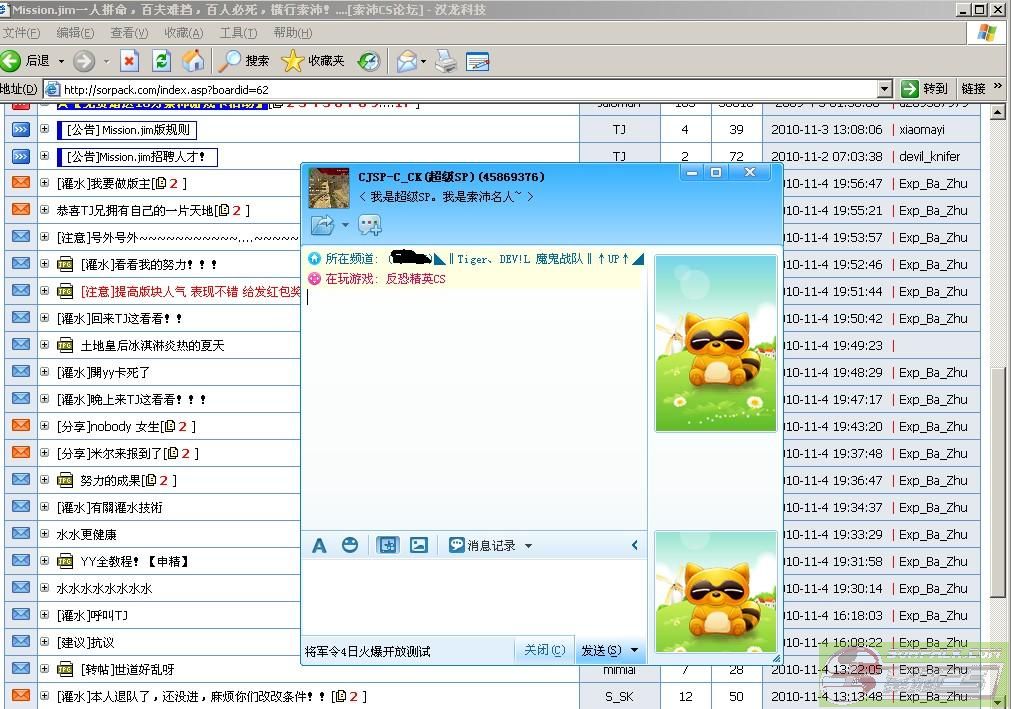Expand the address bar dropdown
The width and height of the screenshot is (1011, 709).
(884, 89)
